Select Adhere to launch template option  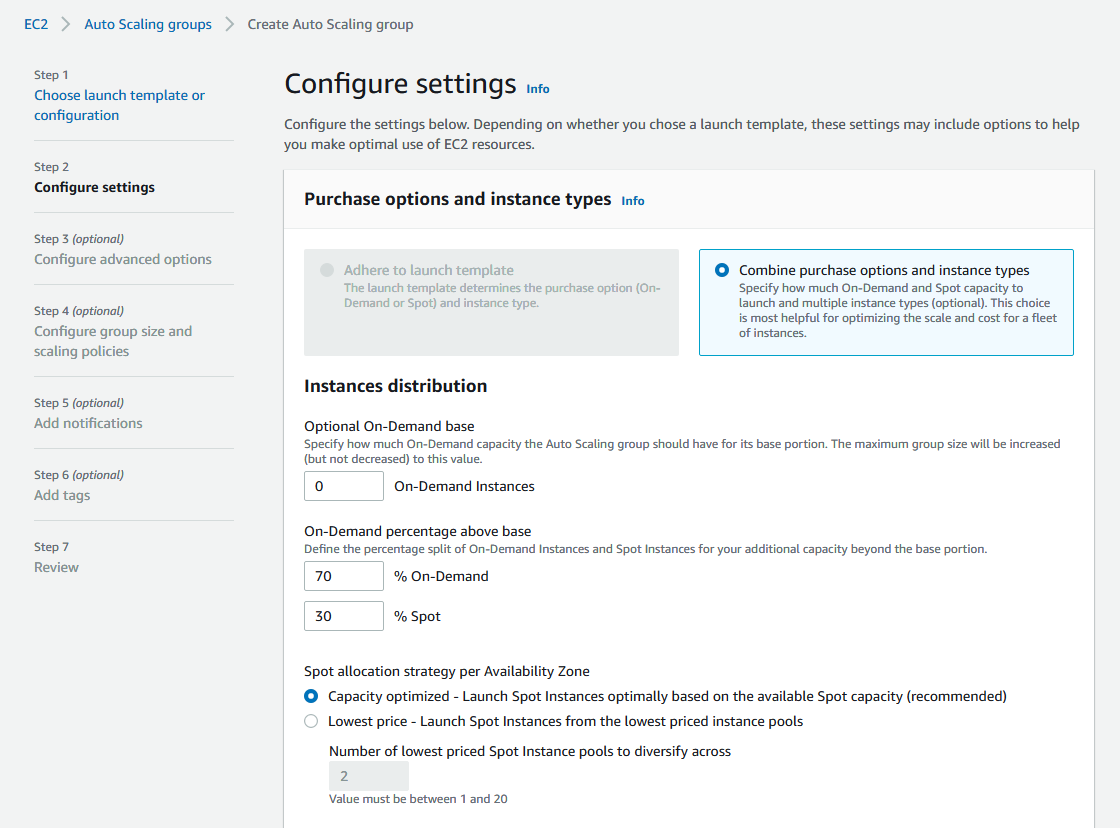tap(328, 270)
